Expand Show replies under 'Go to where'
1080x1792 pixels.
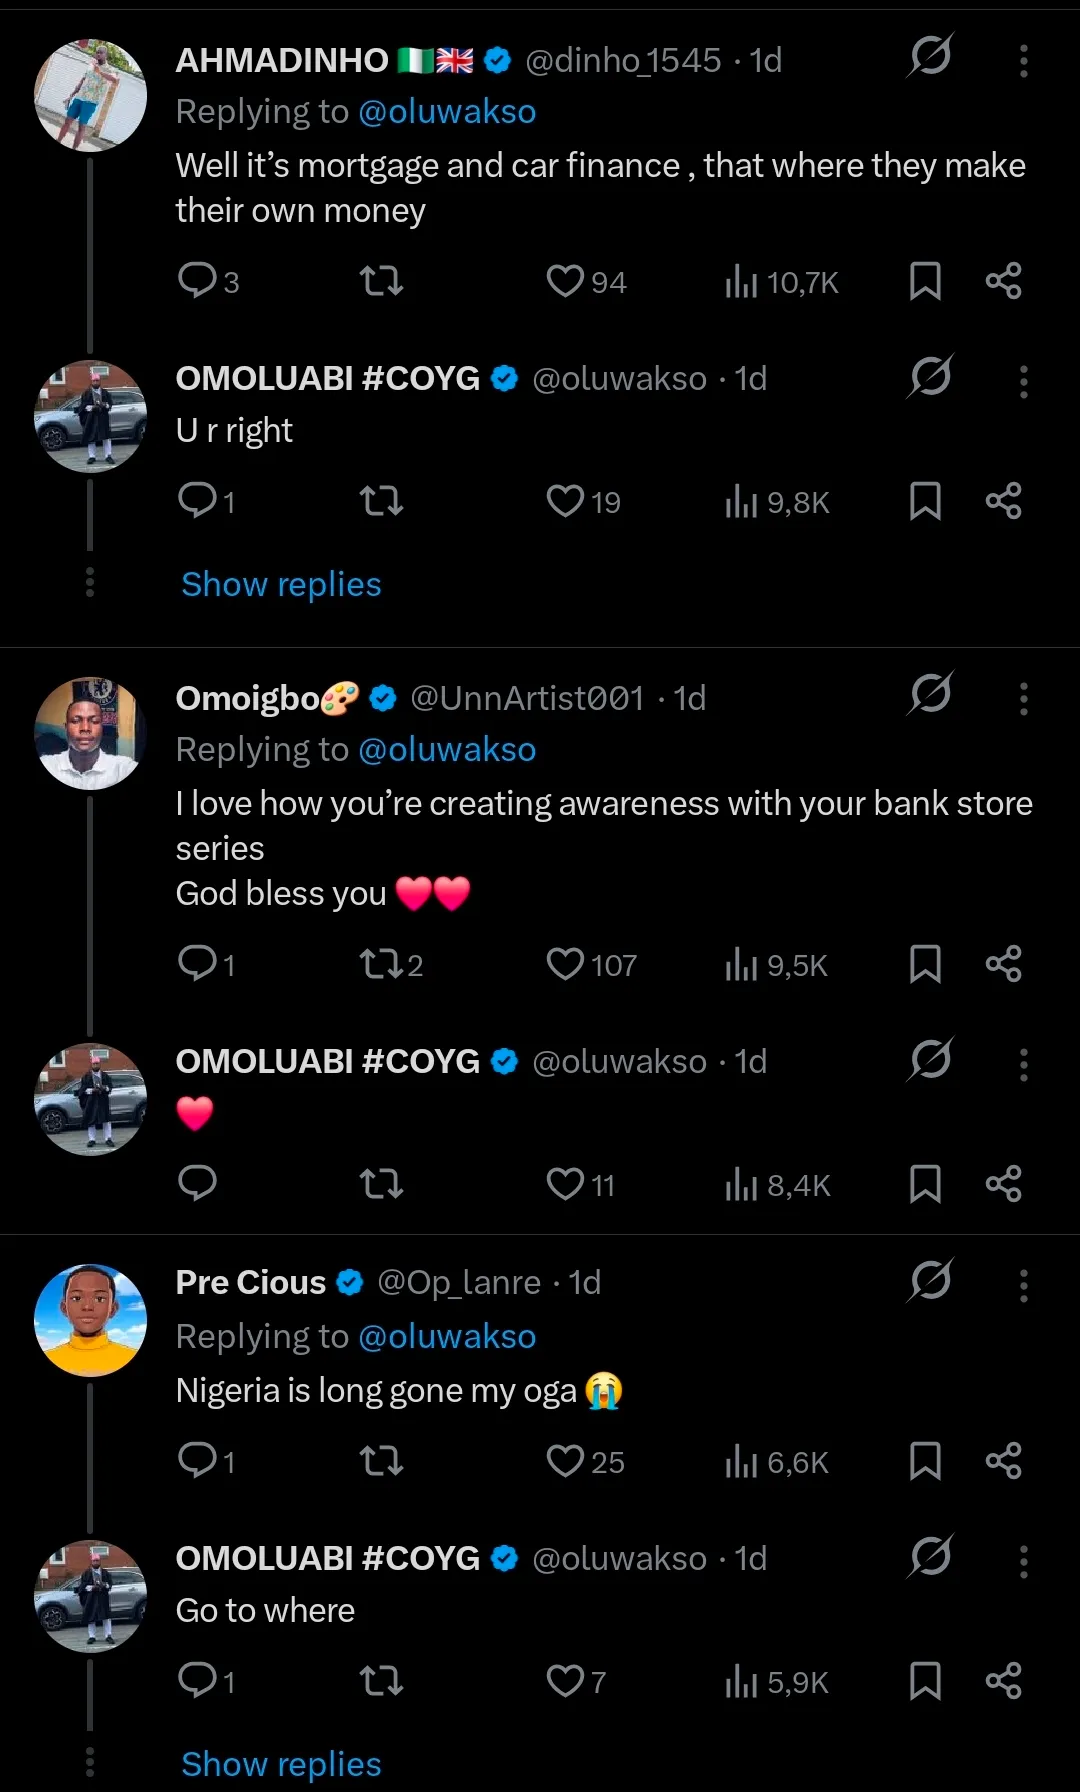point(281,1764)
